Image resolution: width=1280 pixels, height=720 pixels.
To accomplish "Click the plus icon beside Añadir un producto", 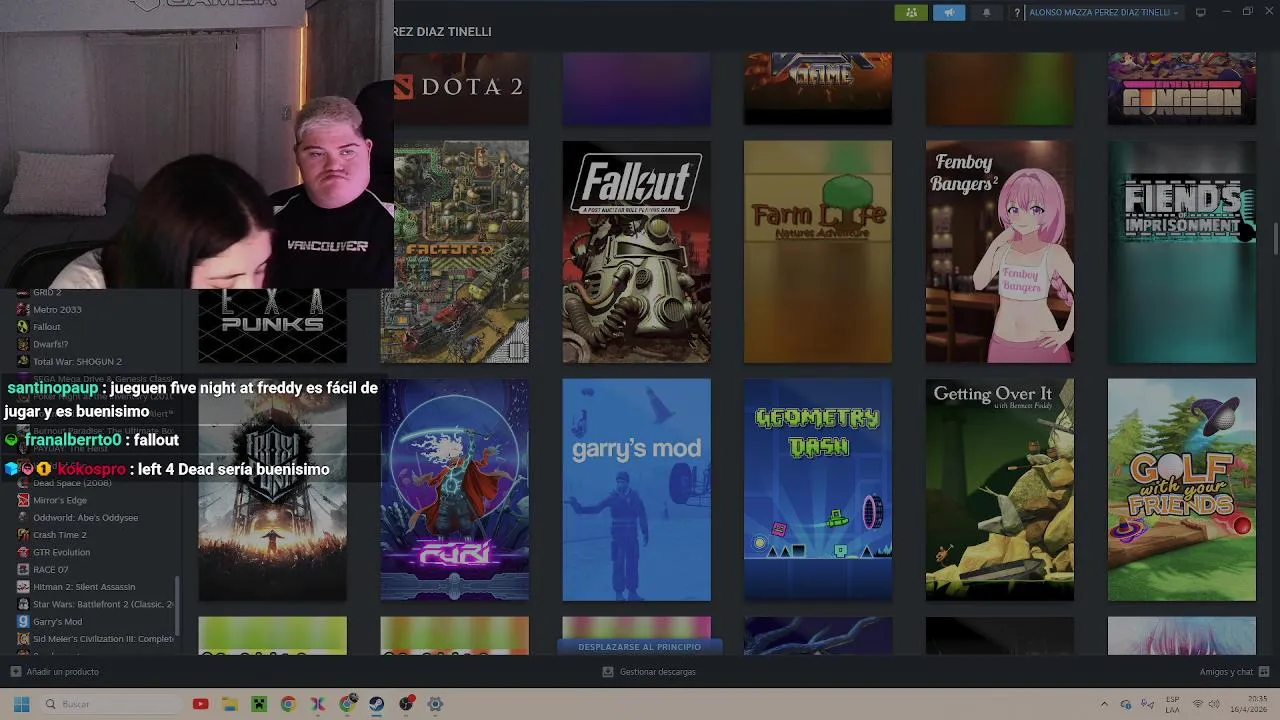I will [x=15, y=672].
